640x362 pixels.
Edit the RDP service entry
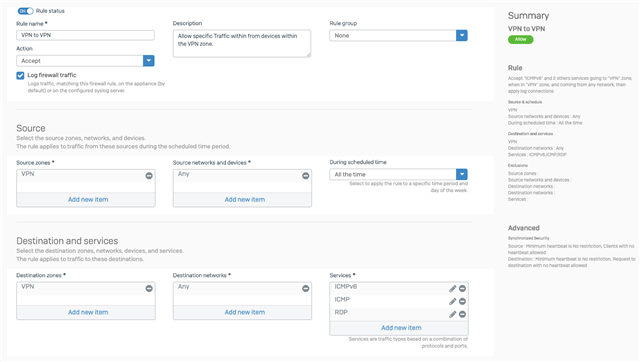[452, 314]
